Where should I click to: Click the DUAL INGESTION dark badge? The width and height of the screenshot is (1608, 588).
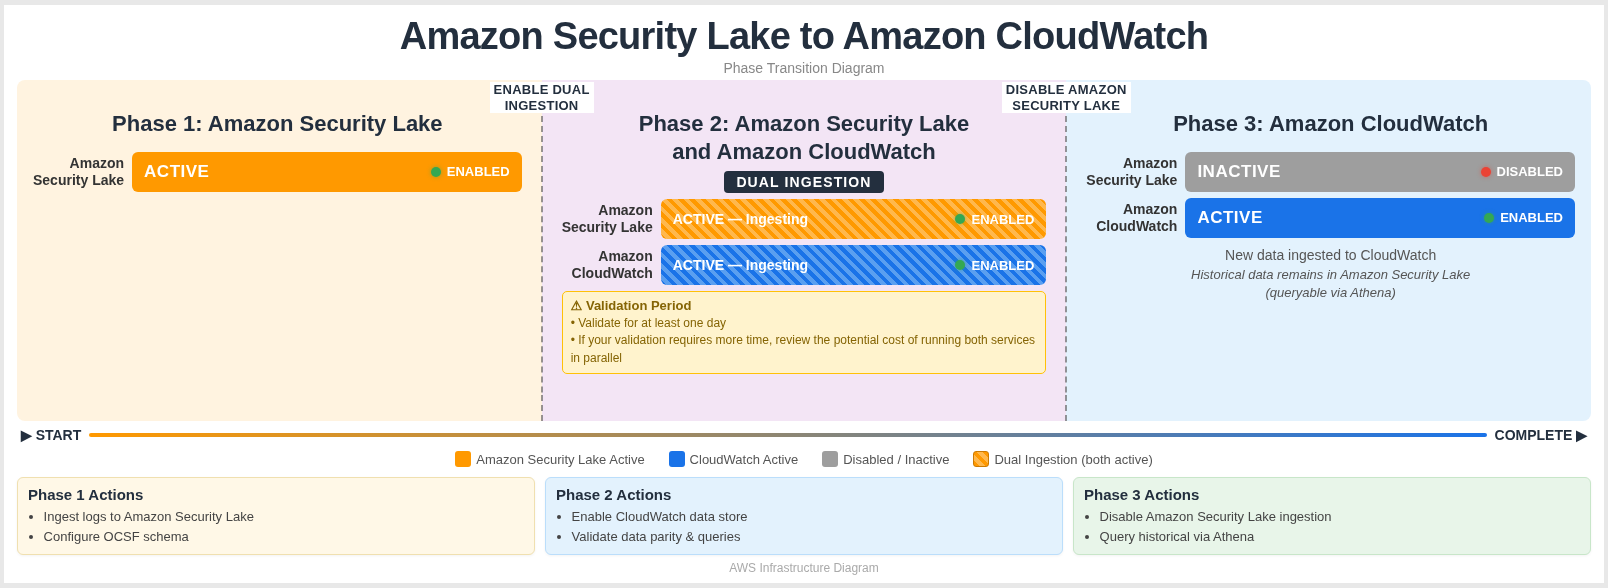pos(804,182)
